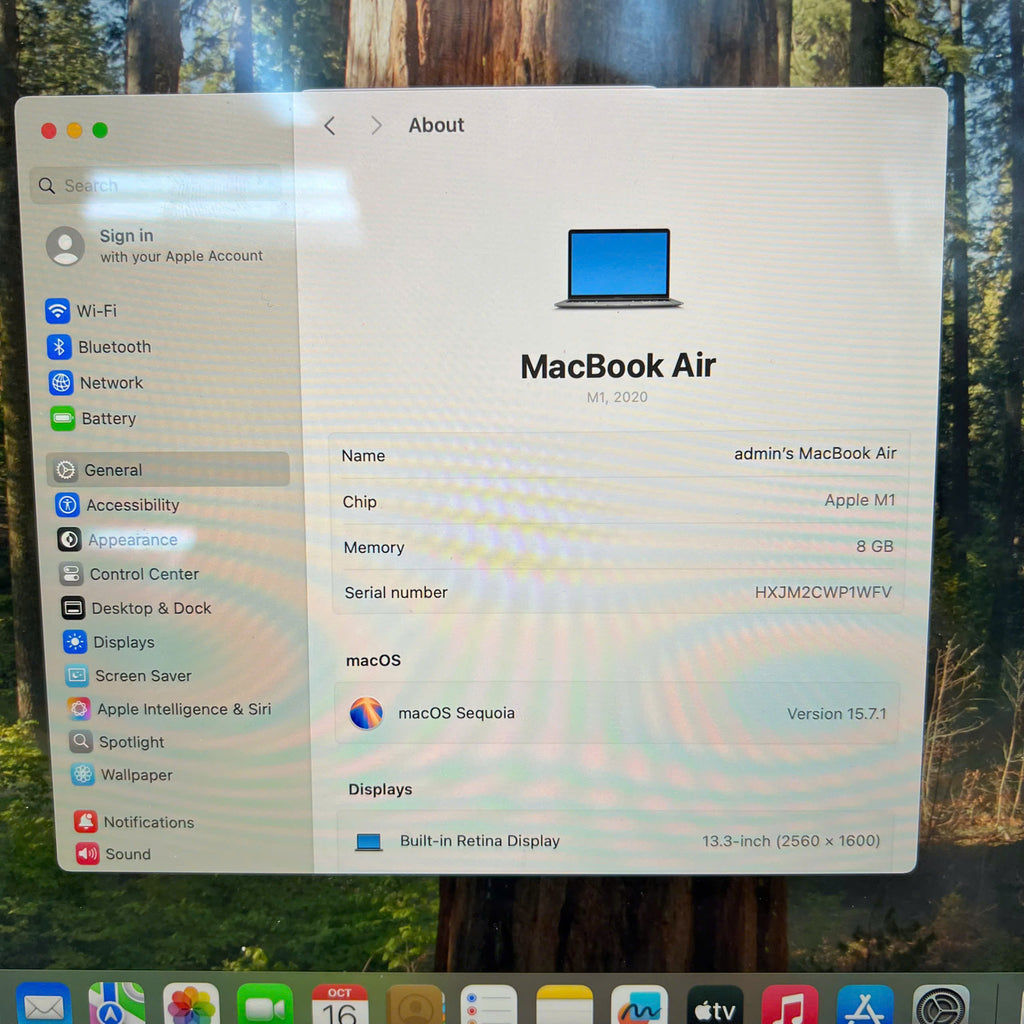
Task: Click the macOS Sequoia version row
Action: (x=617, y=713)
